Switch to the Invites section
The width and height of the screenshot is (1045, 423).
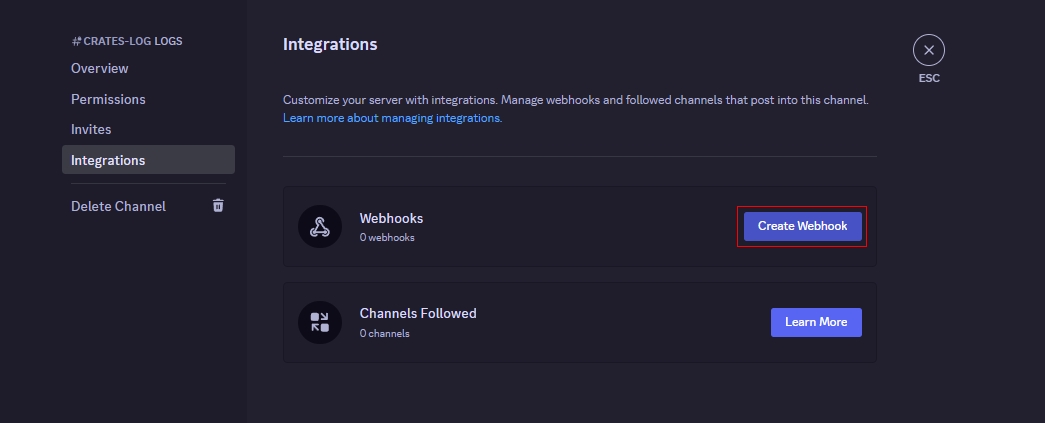coord(91,130)
